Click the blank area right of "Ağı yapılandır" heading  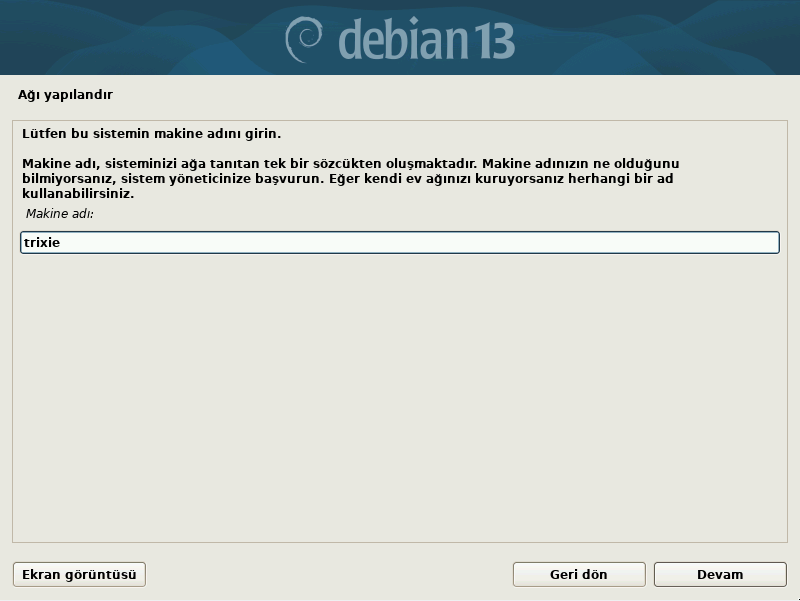(449, 95)
